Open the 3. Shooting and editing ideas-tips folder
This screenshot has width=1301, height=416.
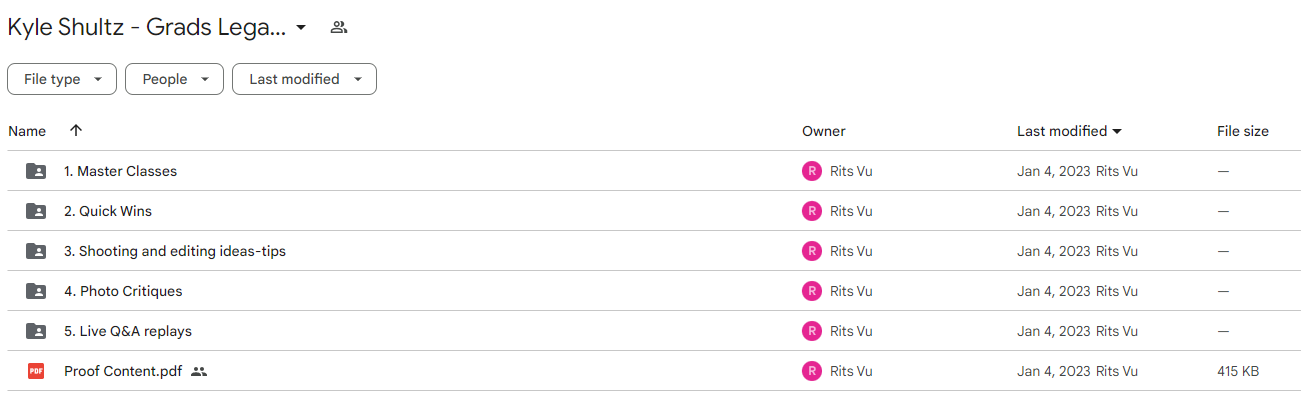pos(175,251)
